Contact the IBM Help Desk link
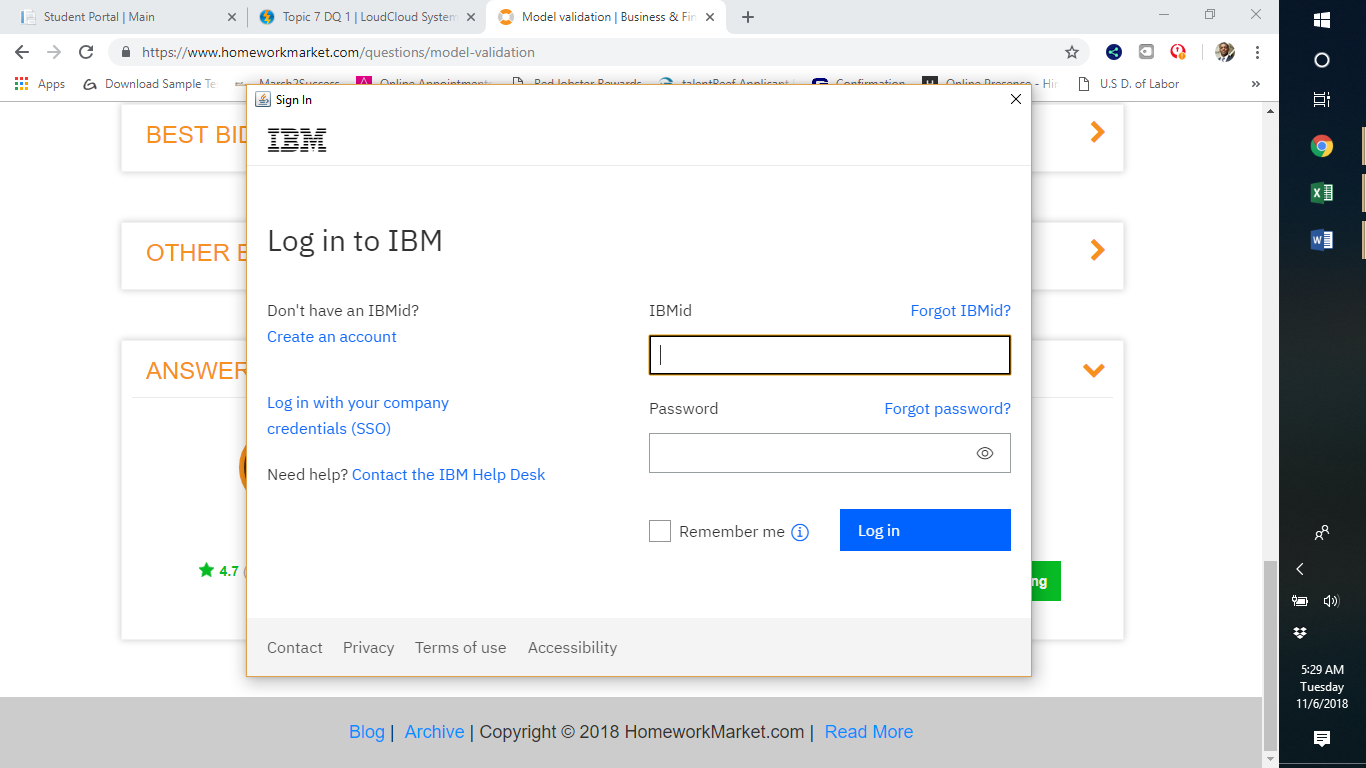Screen dimensions: 1366x768 point(449,475)
